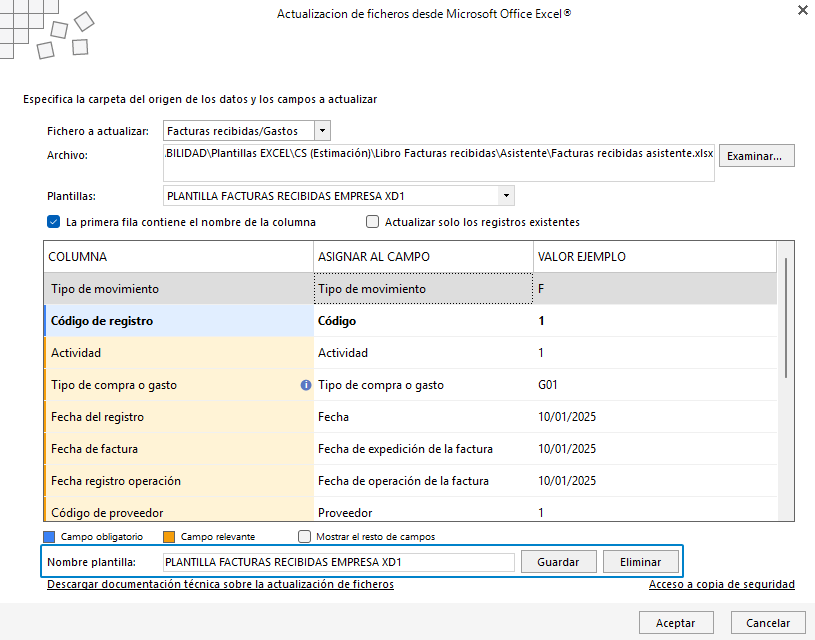Click the assigned field 'Código' cell
815x640 pixels.
click(423, 321)
